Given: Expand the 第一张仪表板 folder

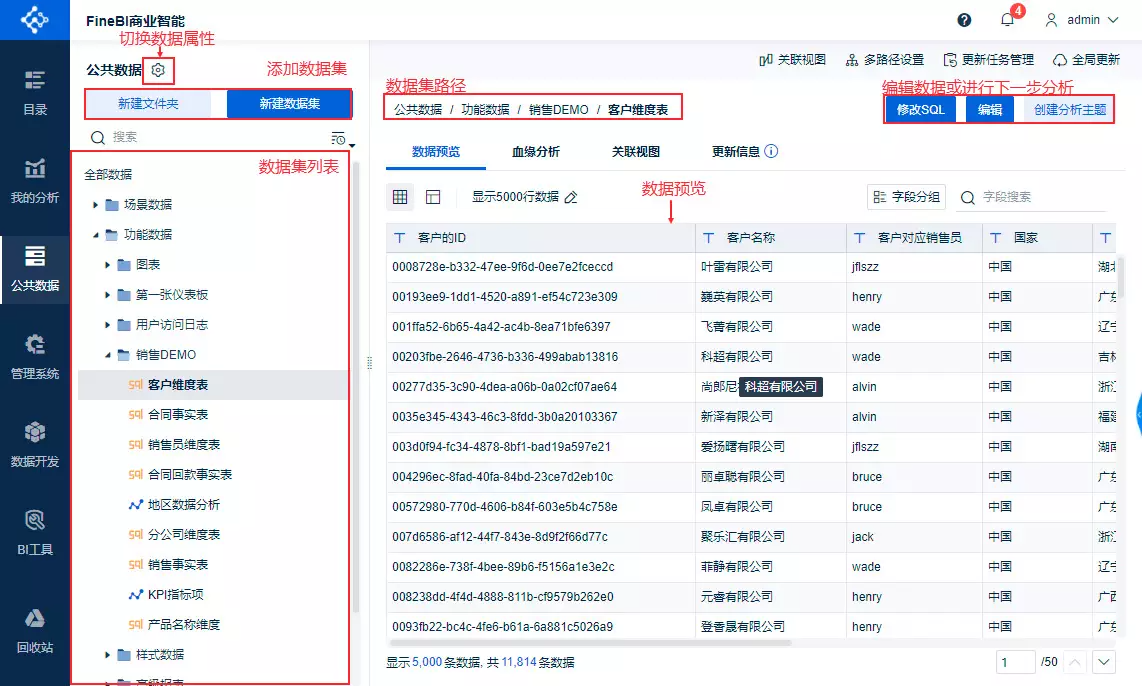Looking at the screenshot, I should pyautogui.click(x=108, y=295).
